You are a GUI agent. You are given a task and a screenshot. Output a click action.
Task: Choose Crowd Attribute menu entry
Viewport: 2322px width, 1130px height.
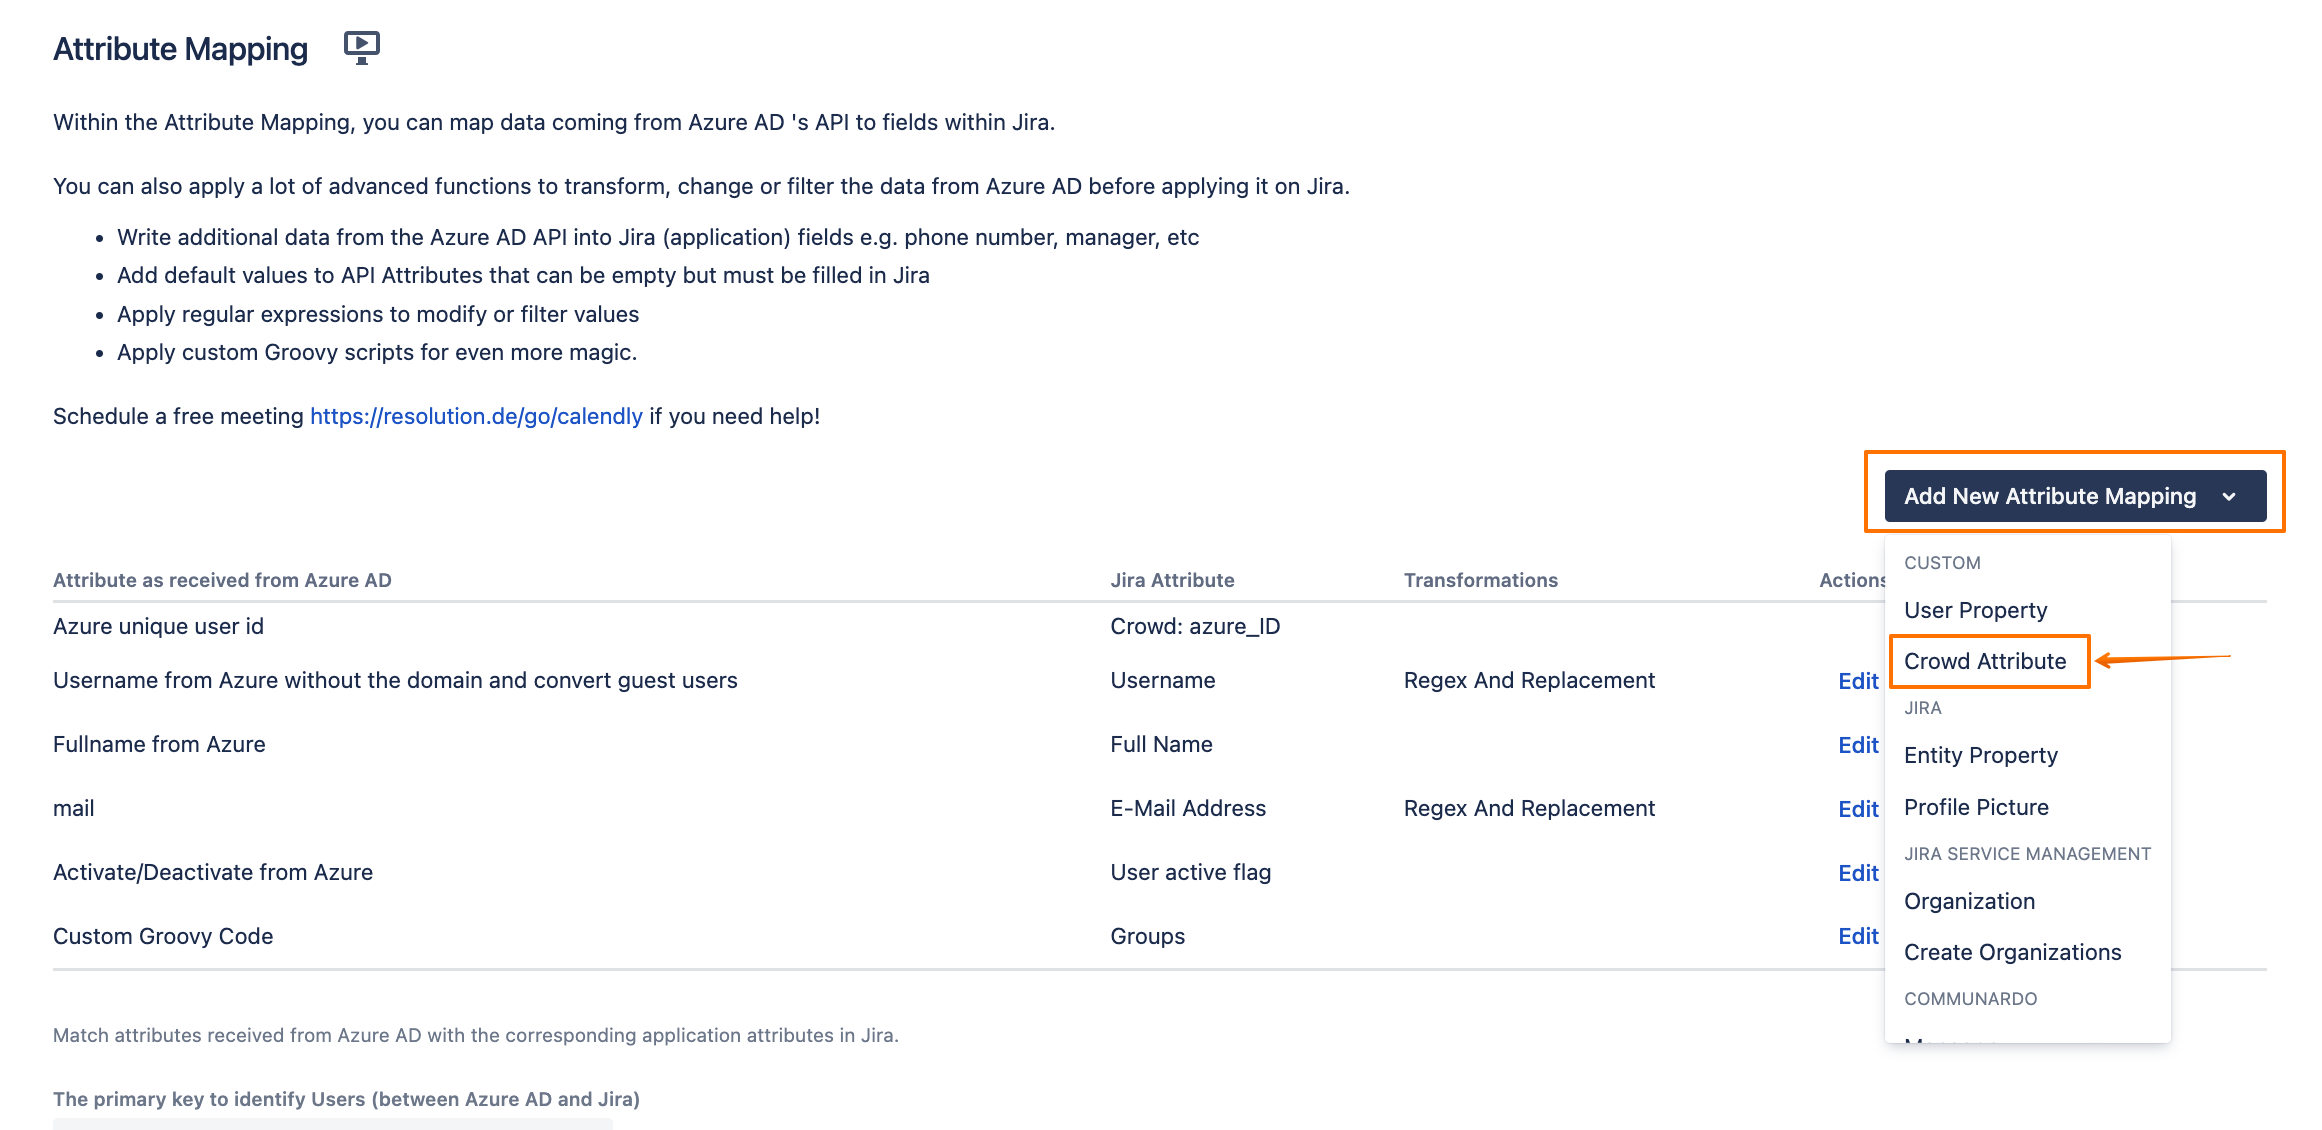pyautogui.click(x=1984, y=661)
